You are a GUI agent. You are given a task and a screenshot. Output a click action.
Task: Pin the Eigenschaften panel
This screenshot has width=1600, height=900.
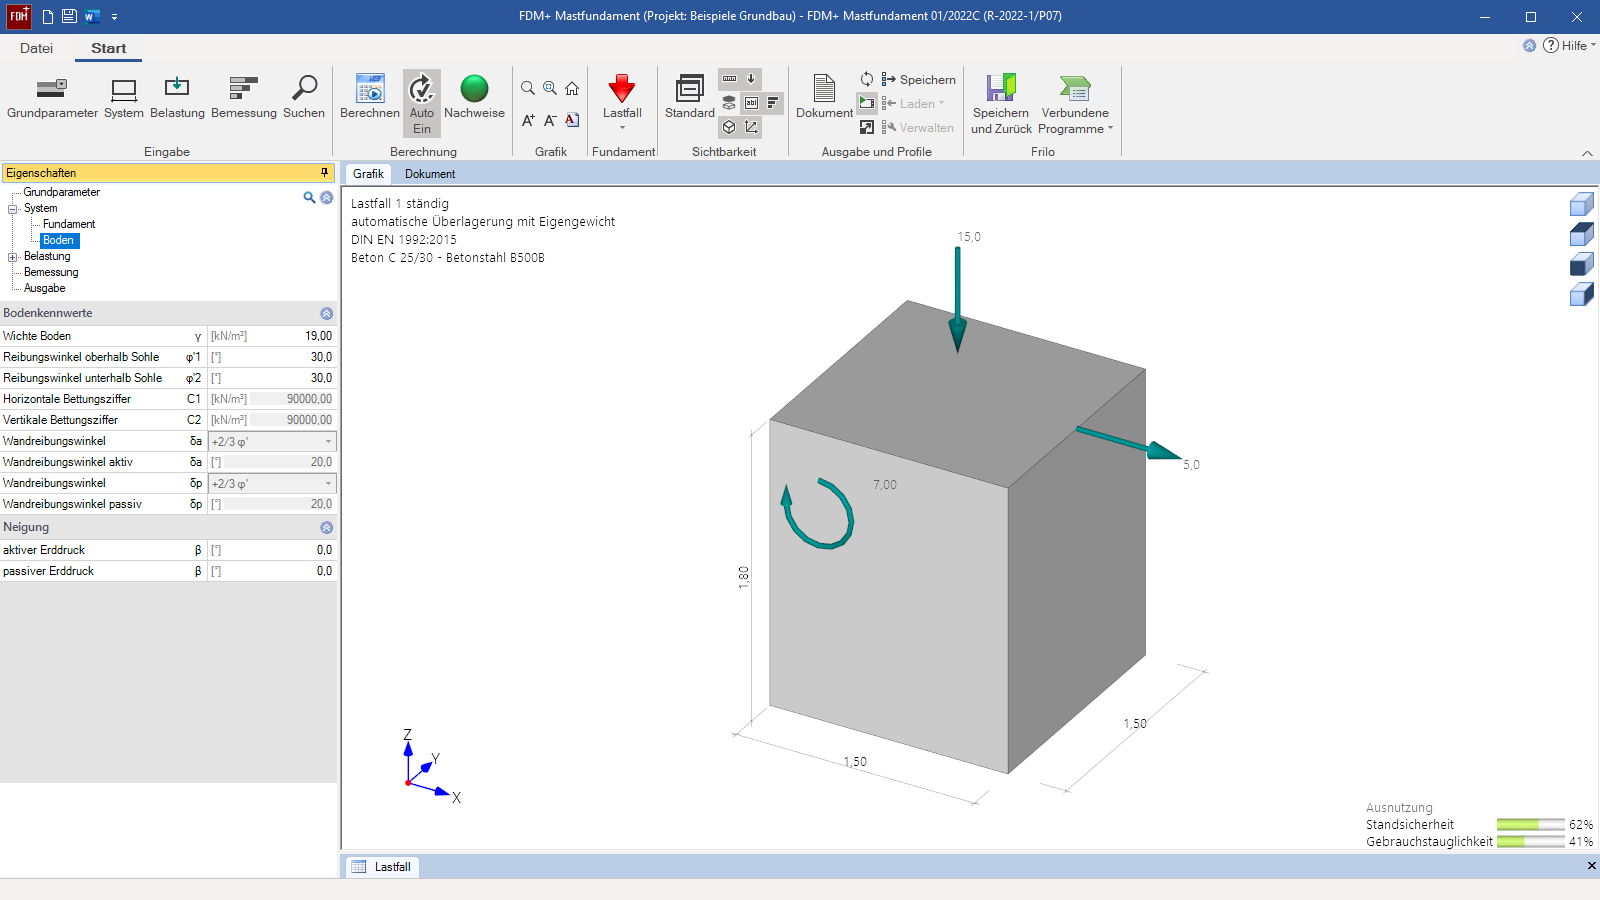coord(324,173)
